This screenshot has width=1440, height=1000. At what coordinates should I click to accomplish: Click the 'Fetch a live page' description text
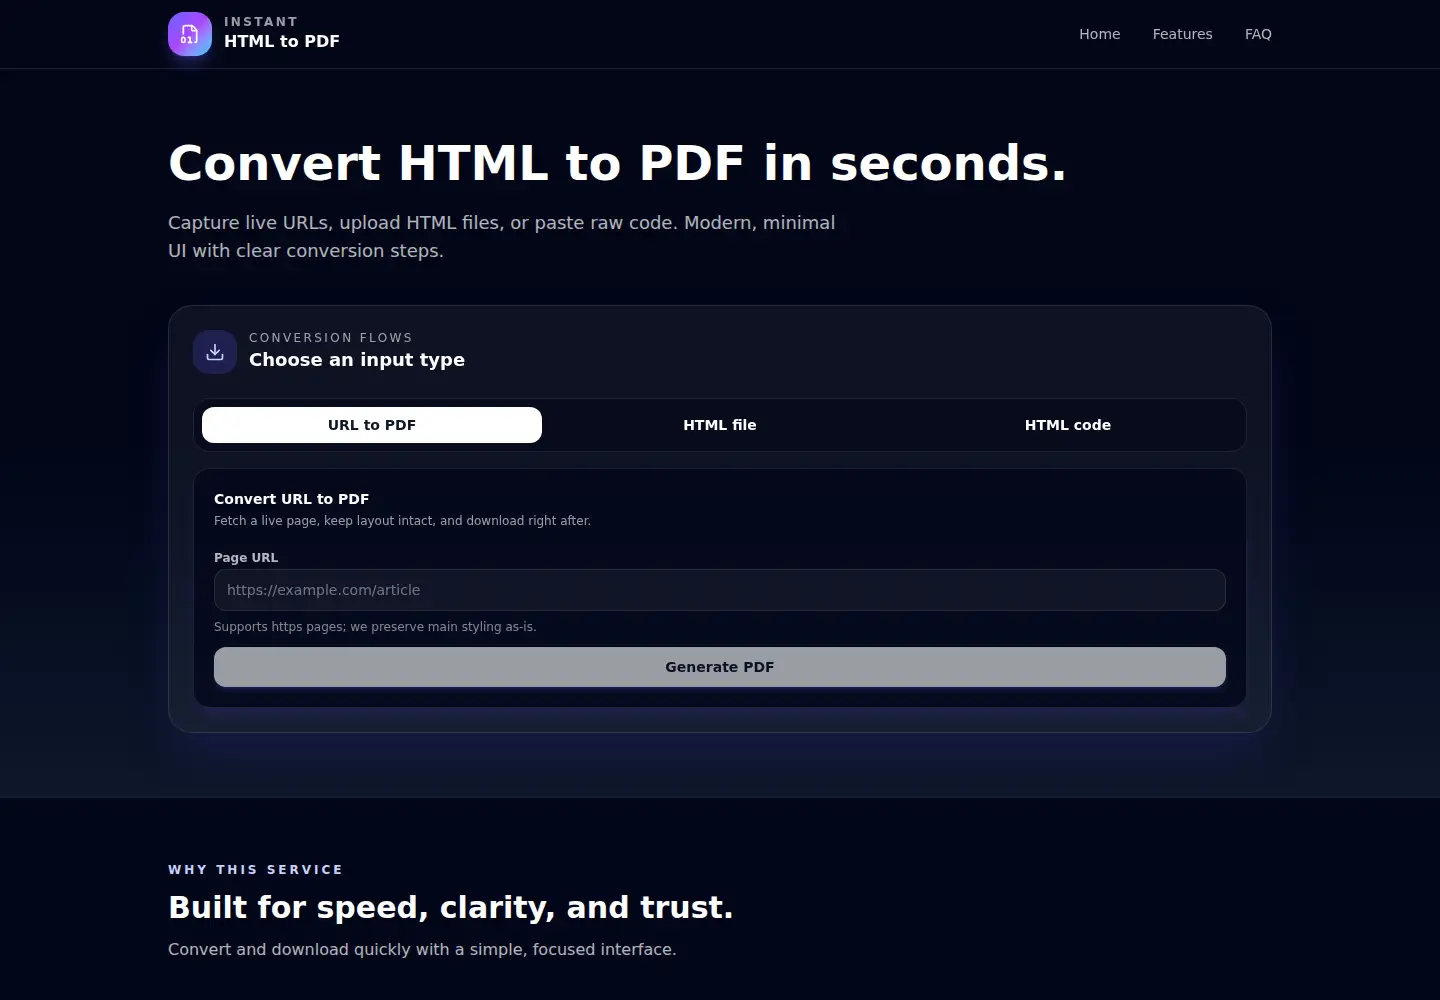tap(402, 521)
